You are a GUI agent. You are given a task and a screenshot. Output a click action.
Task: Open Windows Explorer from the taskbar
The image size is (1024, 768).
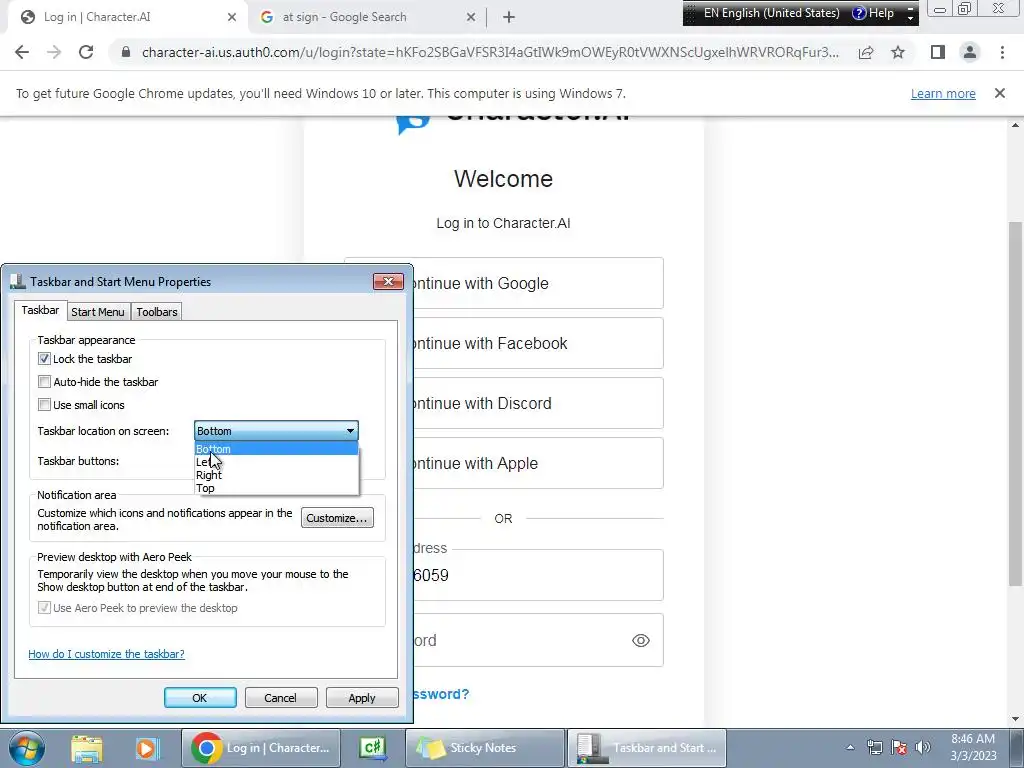87,748
